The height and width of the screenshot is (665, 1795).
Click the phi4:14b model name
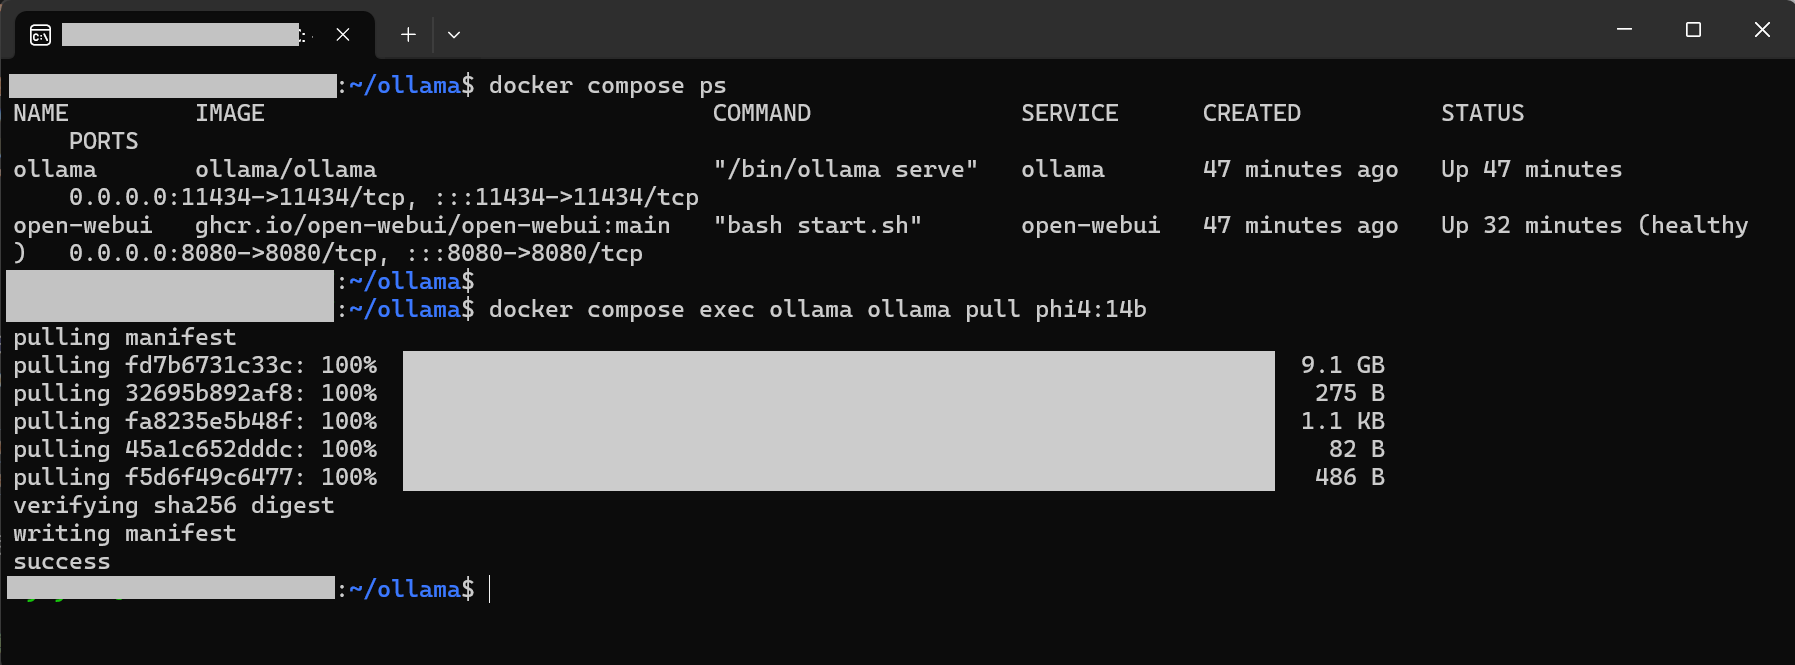pyautogui.click(x=1090, y=309)
